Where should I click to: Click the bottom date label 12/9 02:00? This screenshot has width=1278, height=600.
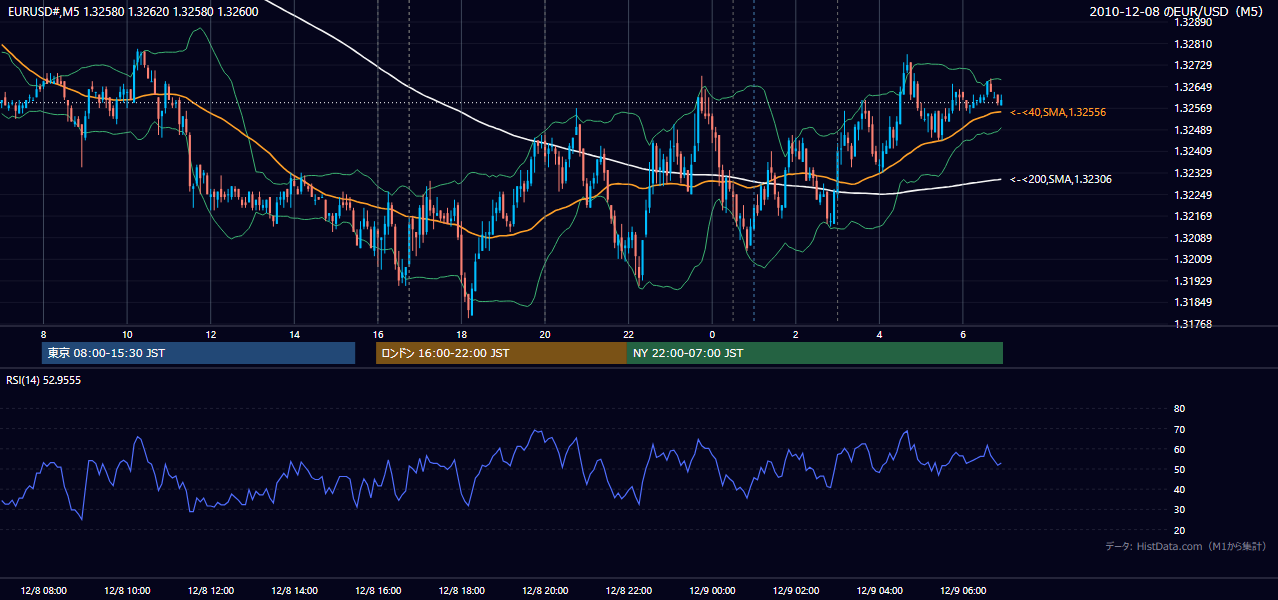click(796, 590)
